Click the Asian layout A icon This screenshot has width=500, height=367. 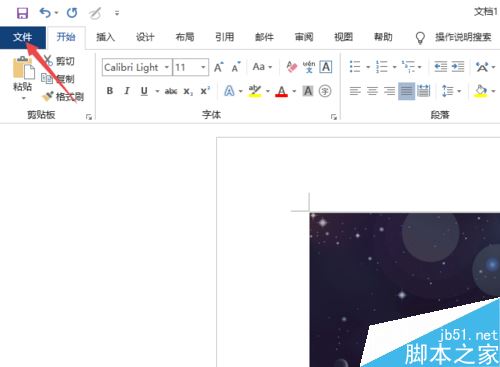482,67
